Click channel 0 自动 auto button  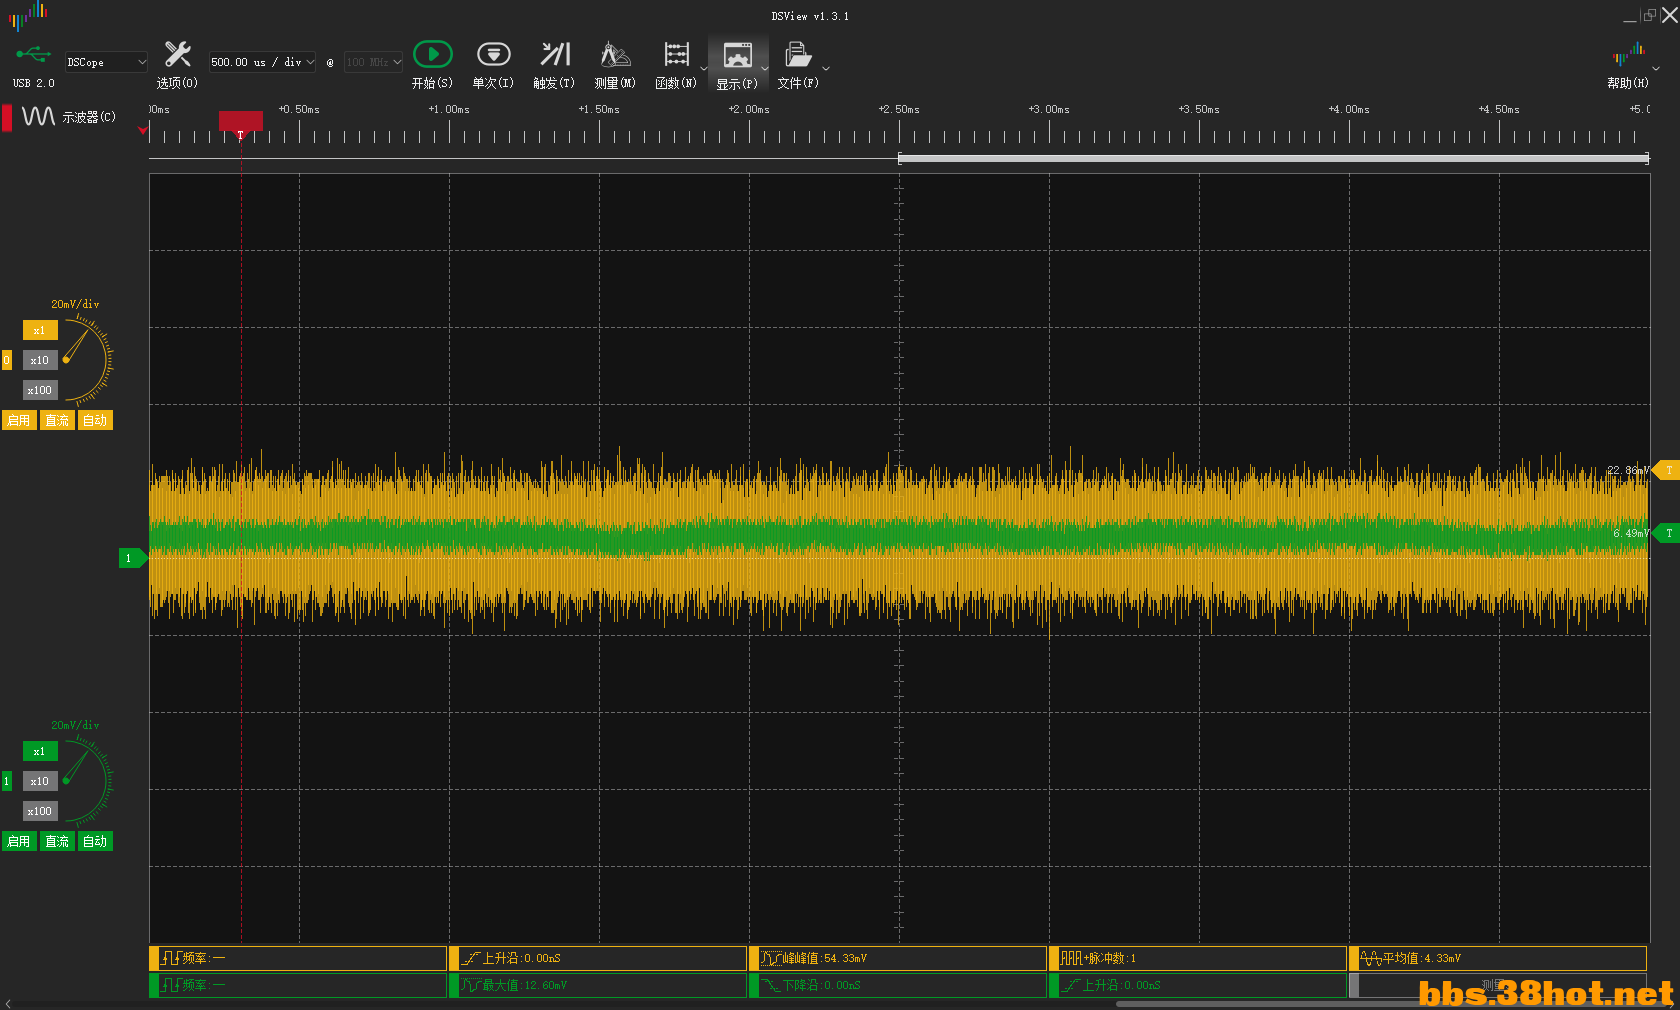point(95,420)
